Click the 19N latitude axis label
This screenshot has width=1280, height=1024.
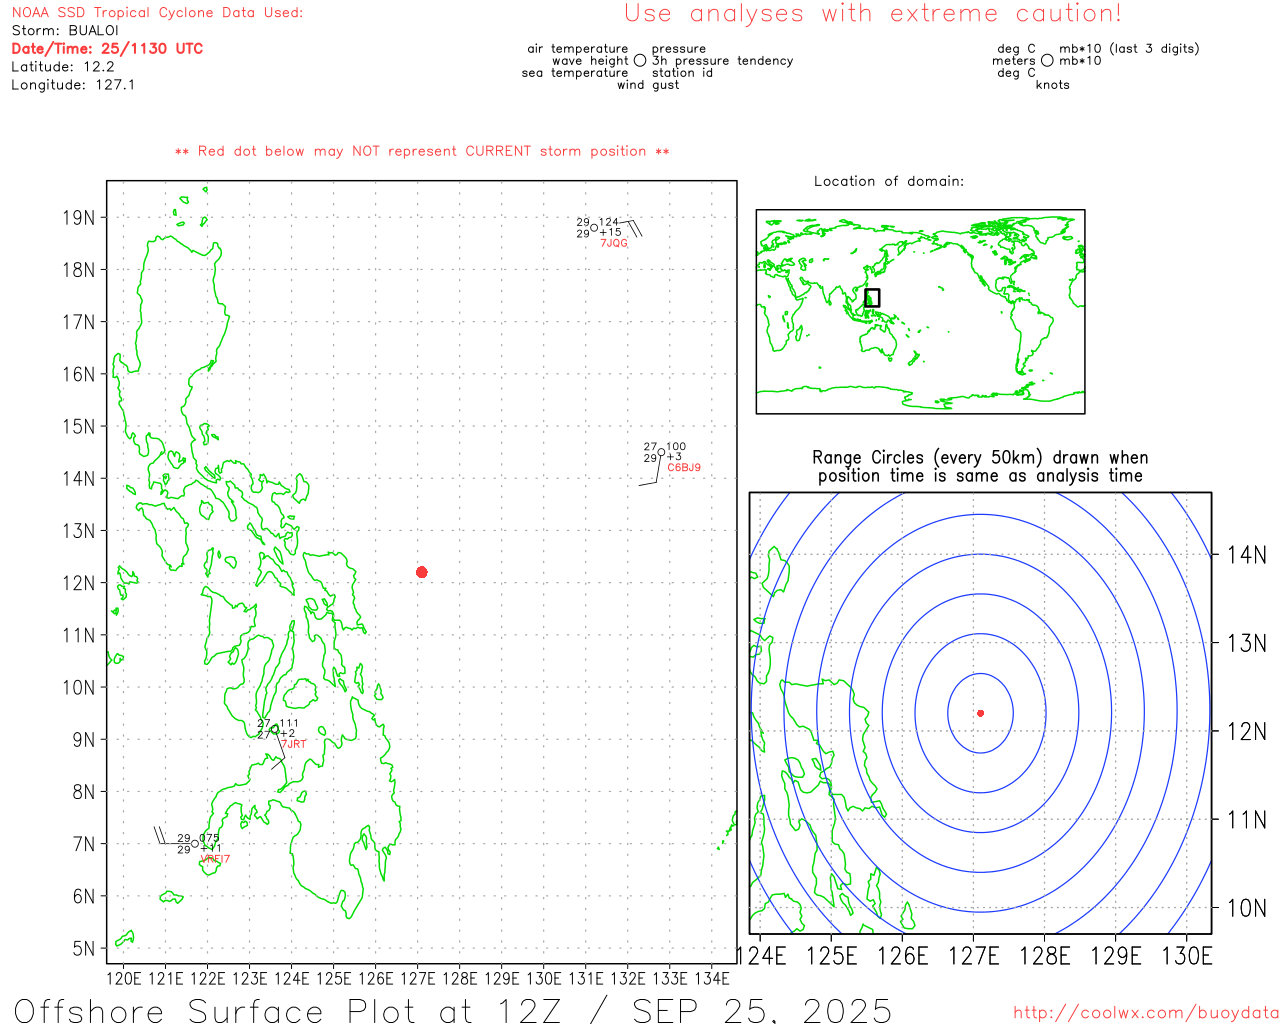79,218
